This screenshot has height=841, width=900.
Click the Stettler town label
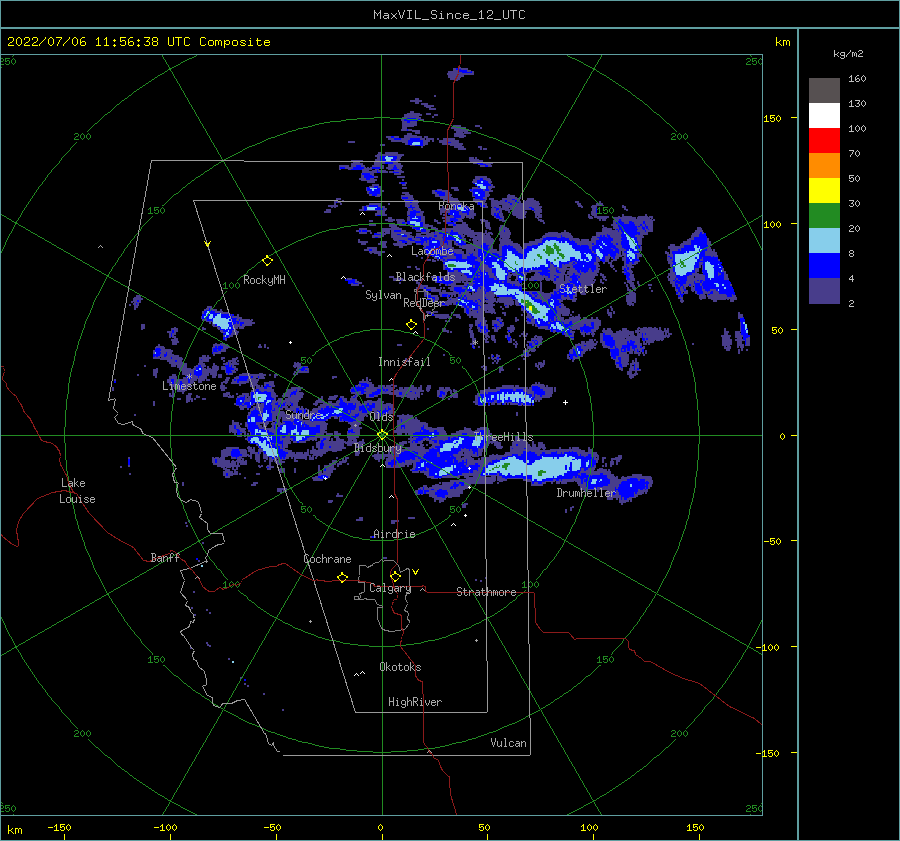[x=583, y=289]
